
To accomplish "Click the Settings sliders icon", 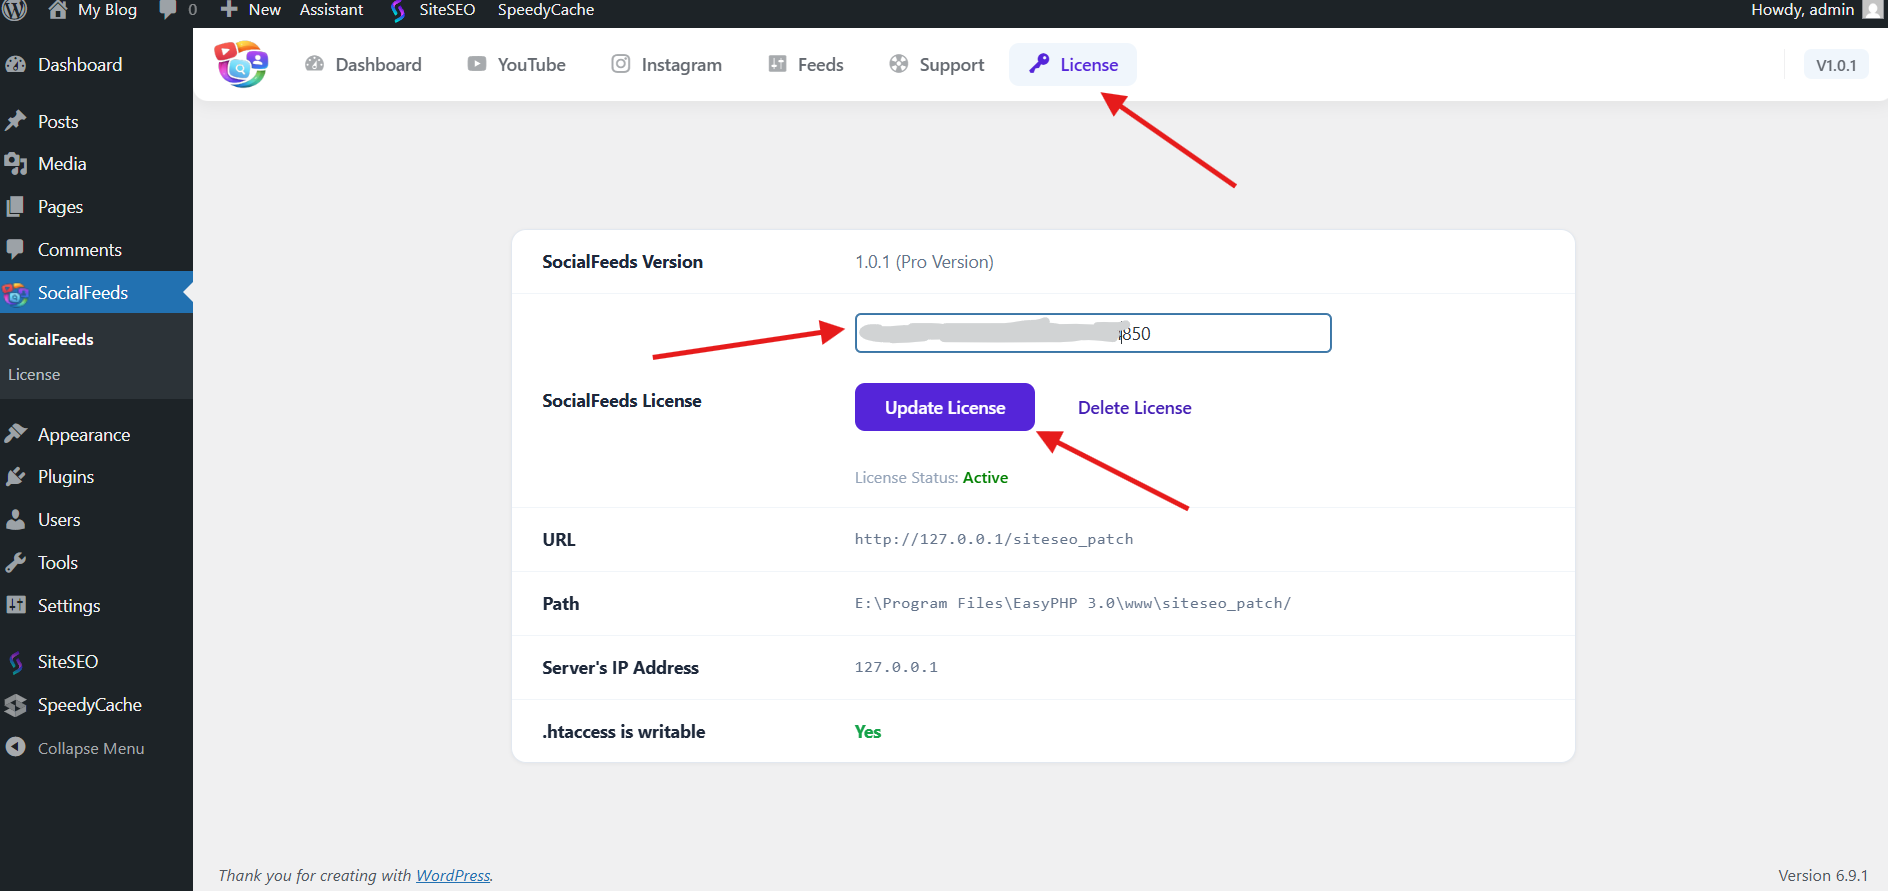I will (x=16, y=605).
